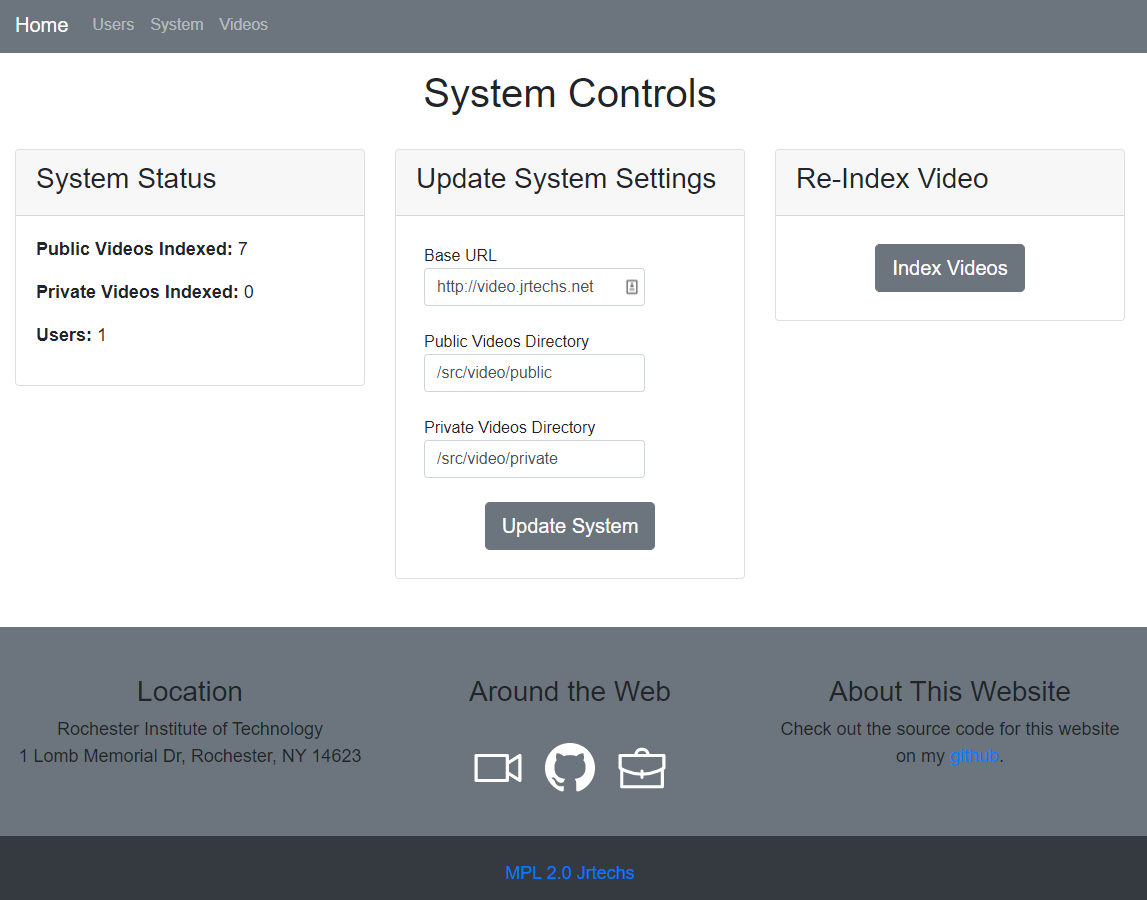Click the System Controls page heading
Viewport: 1147px width, 900px height.
click(x=569, y=94)
